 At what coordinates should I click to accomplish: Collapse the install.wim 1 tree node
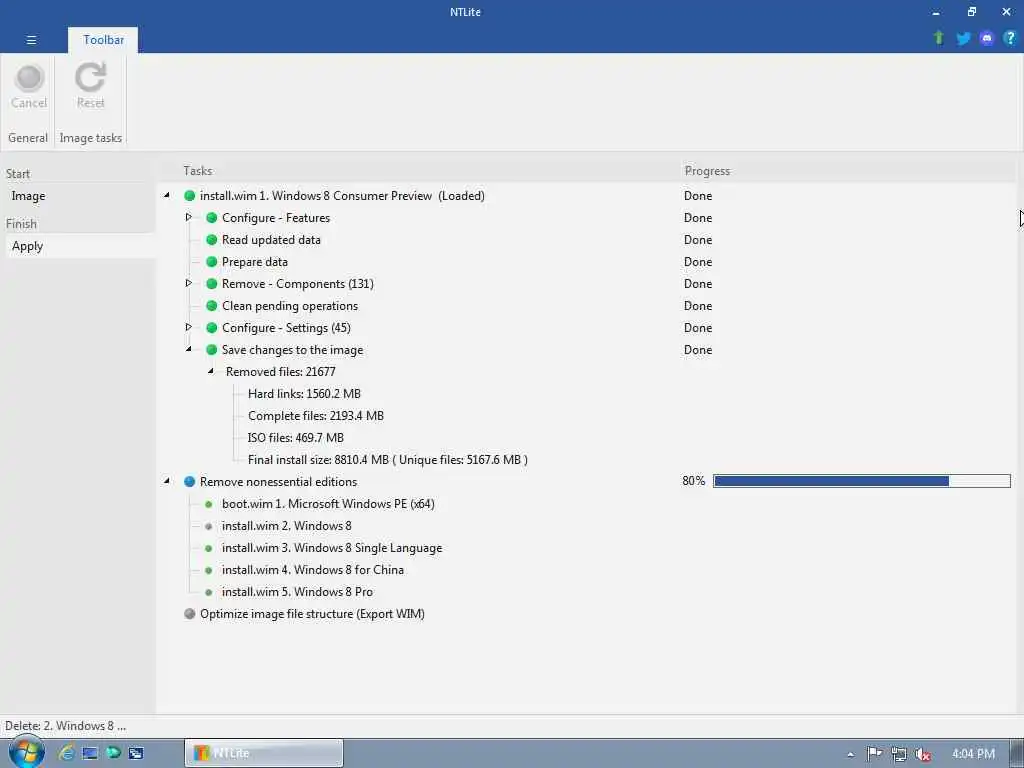click(167, 195)
